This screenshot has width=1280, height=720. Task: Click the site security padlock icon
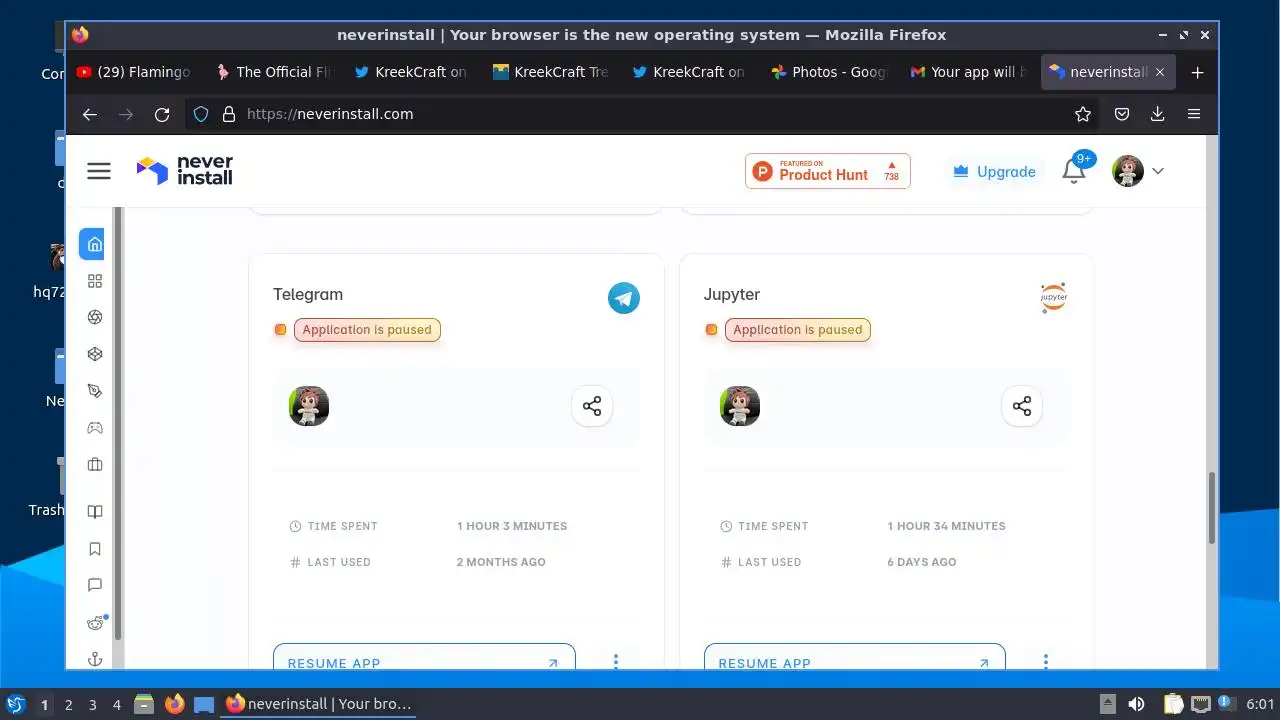pos(228,114)
